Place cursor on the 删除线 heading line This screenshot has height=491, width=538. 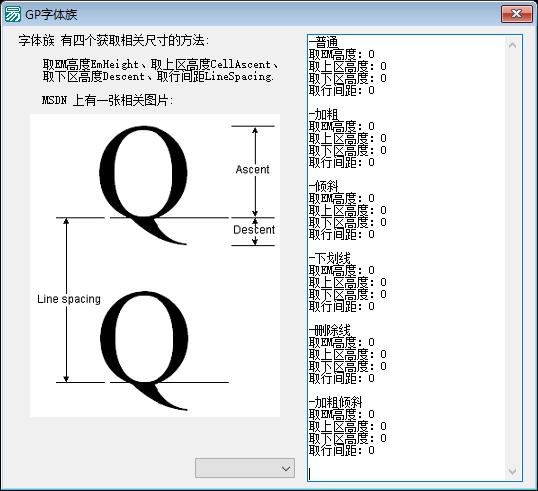(330, 331)
